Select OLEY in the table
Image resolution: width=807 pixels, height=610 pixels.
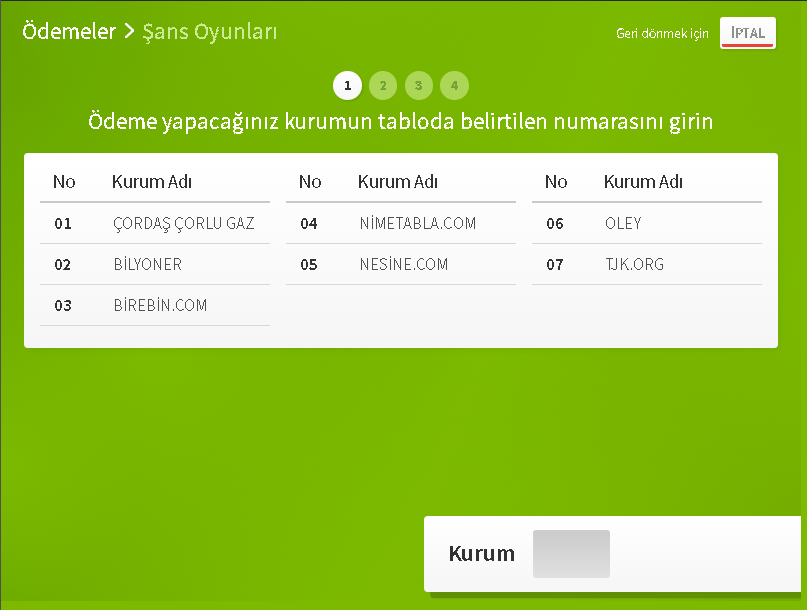[623, 223]
